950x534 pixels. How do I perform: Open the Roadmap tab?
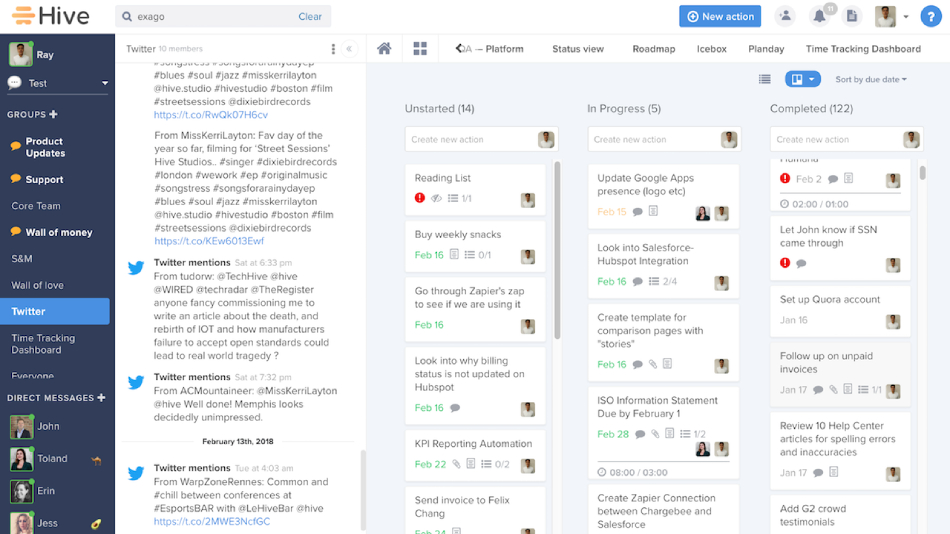coord(654,49)
